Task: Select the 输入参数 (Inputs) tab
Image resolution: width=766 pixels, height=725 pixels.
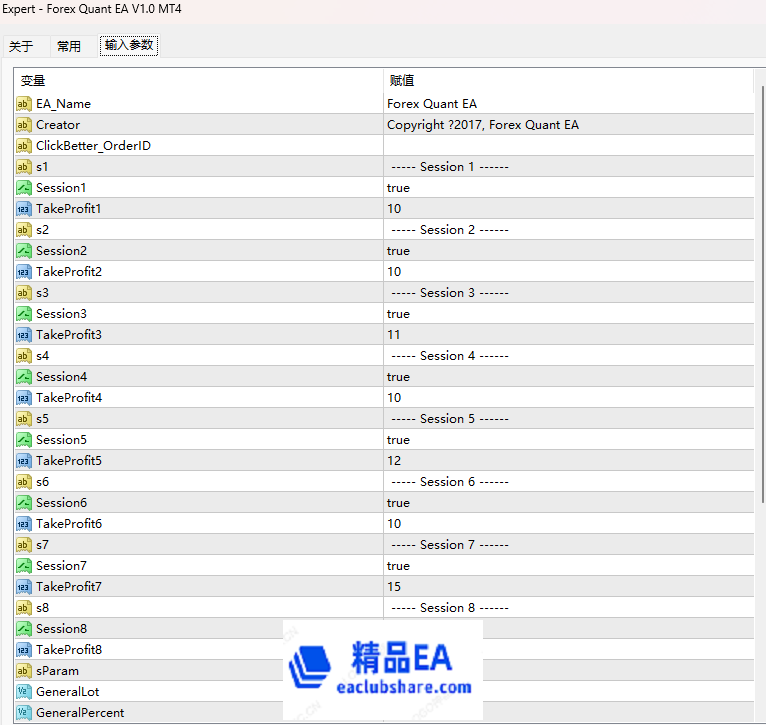Action: point(129,45)
